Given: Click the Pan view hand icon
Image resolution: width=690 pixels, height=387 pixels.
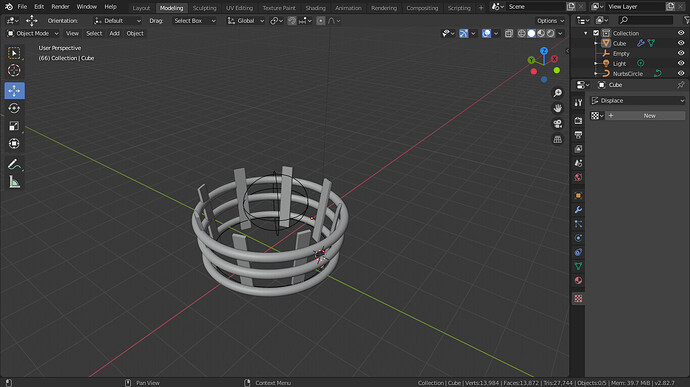Looking at the screenshot, I should (558, 108).
